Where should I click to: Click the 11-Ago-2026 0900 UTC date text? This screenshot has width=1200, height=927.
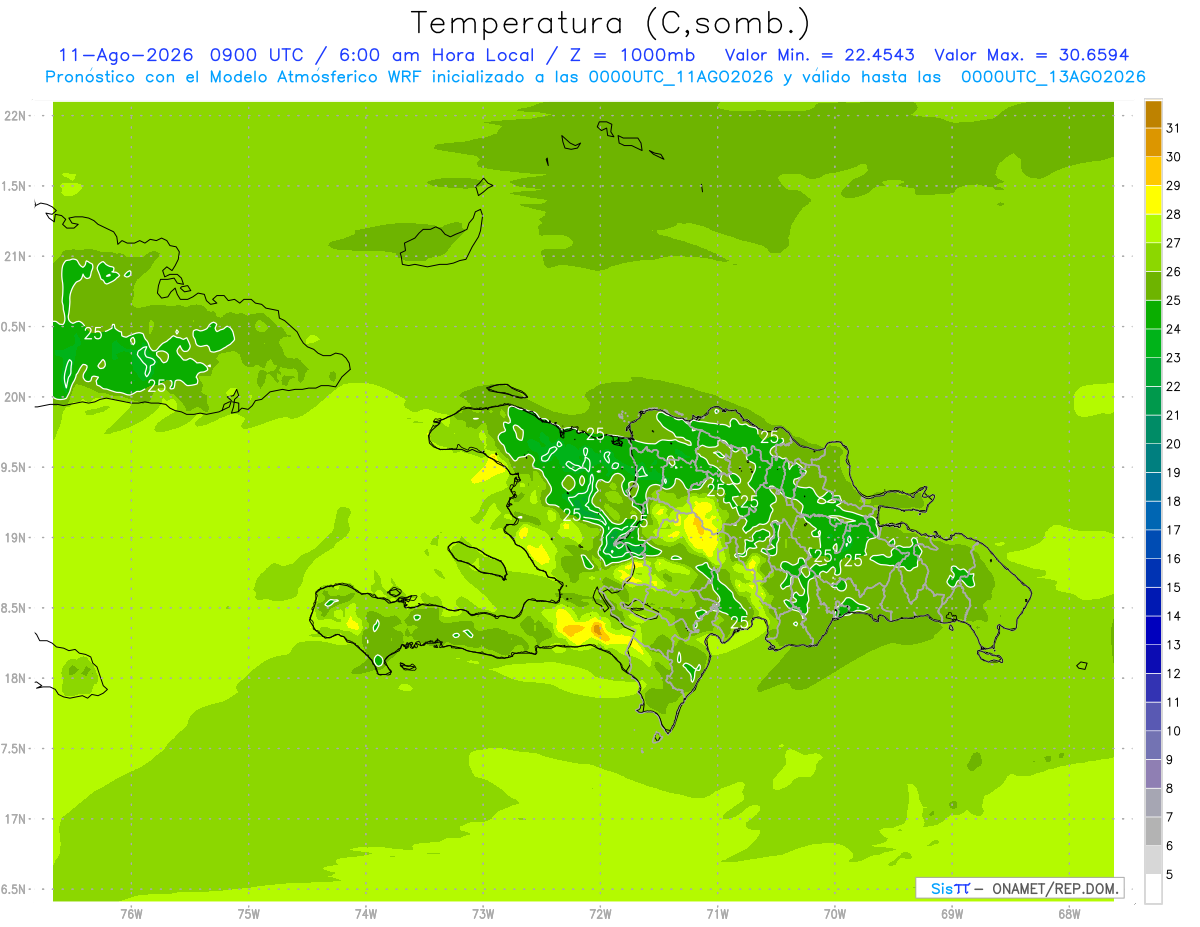182,55
